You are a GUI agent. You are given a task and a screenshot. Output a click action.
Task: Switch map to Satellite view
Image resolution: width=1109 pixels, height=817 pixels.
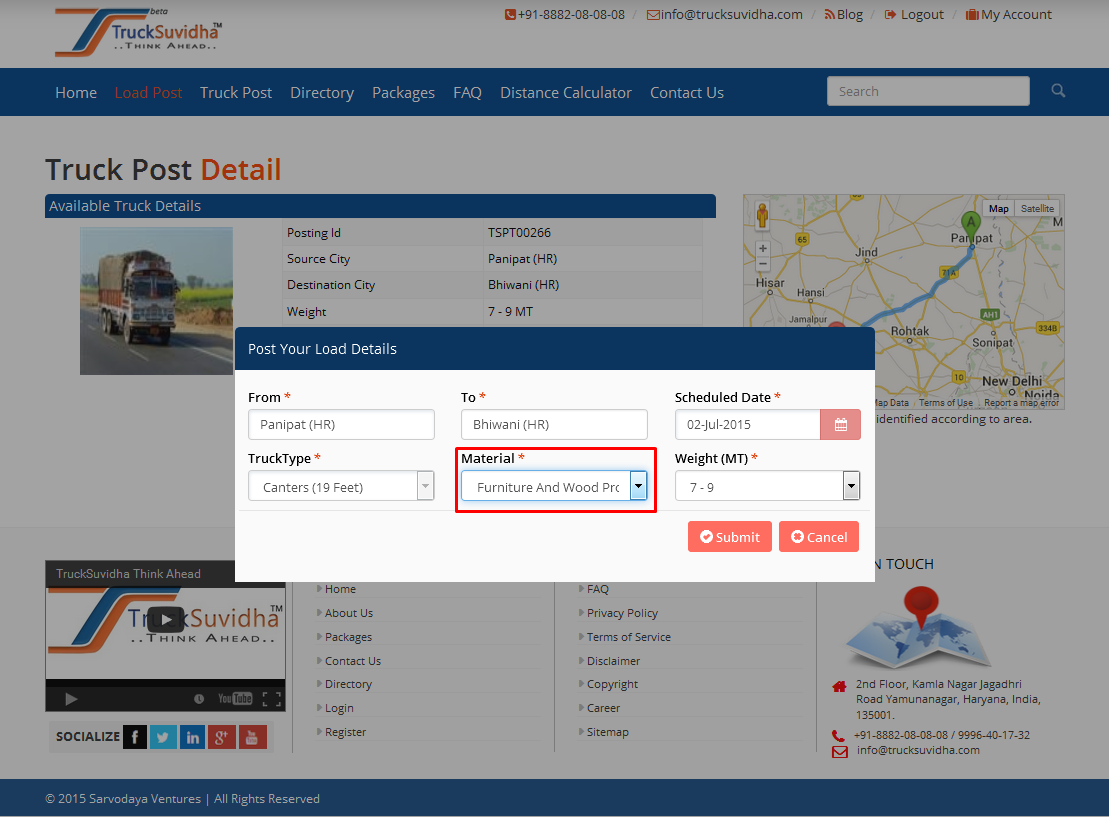[1037, 209]
